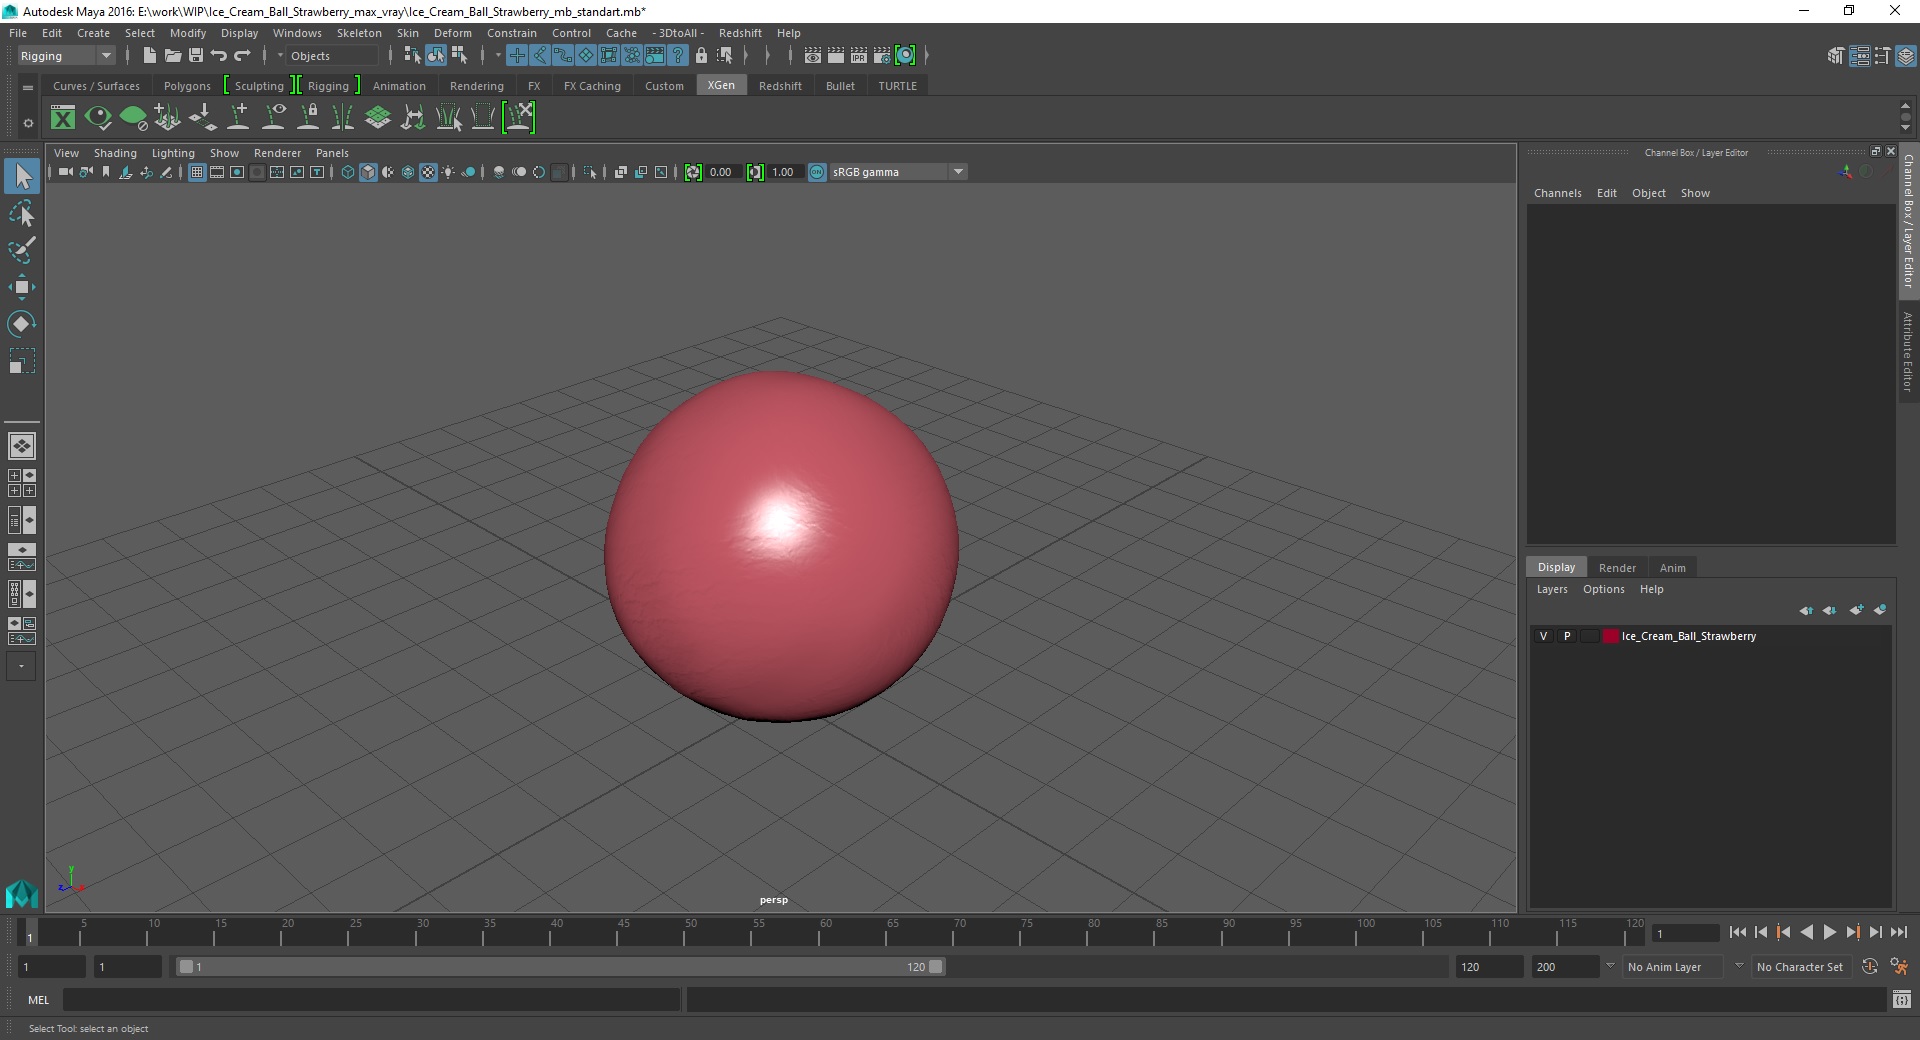Switch to the Rendering shelf tab
The width and height of the screenshot is (1920, 1040).
(x=476, y=86)
